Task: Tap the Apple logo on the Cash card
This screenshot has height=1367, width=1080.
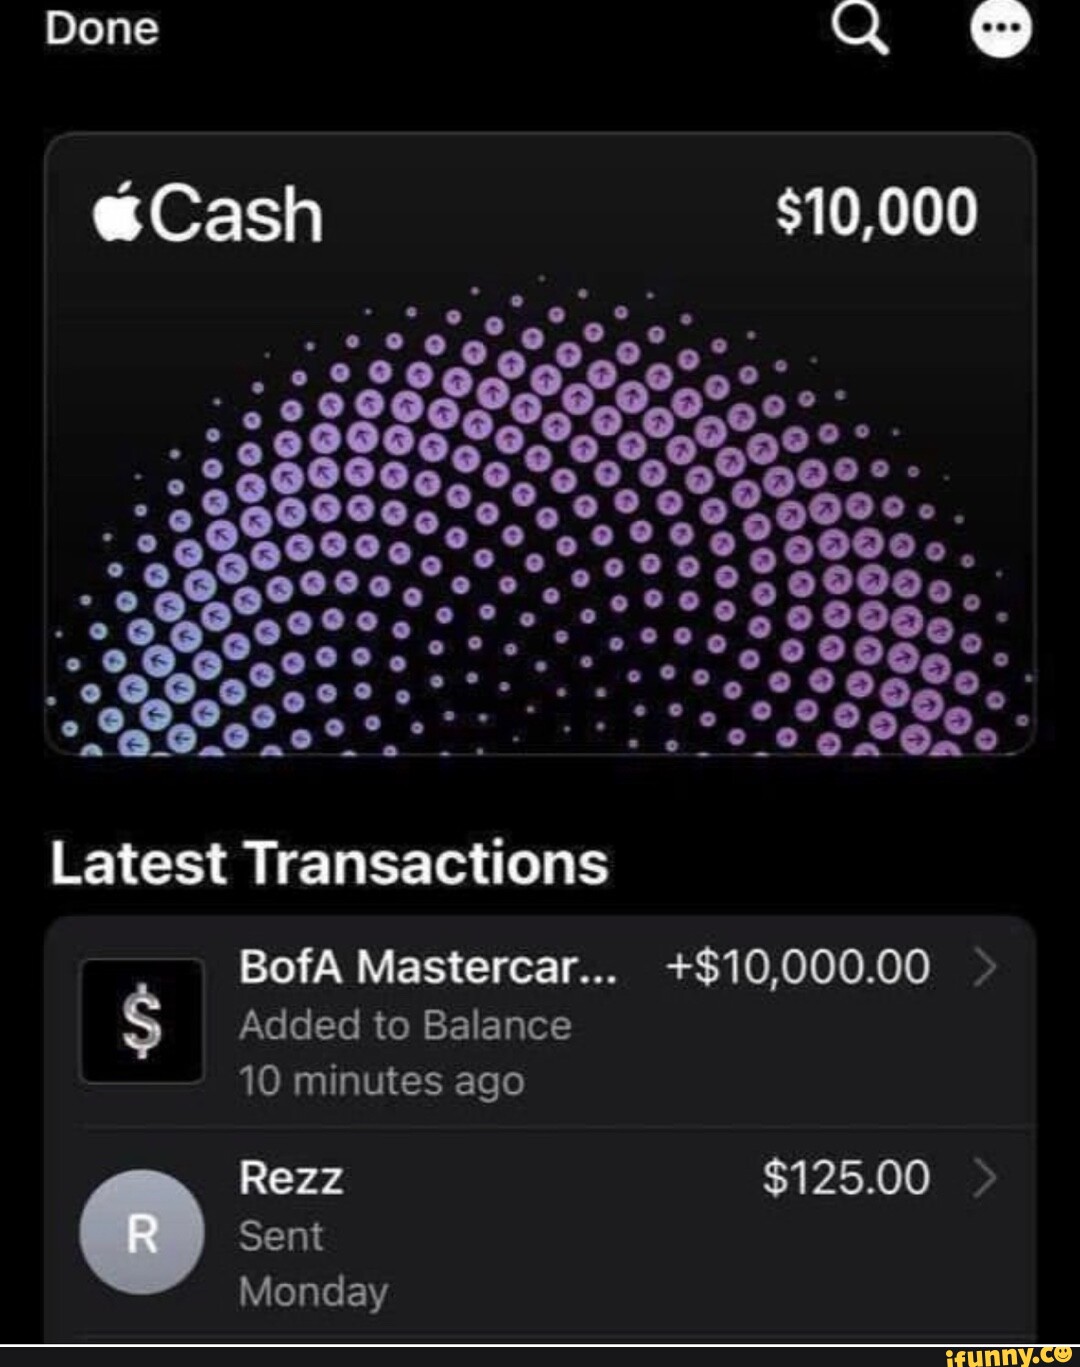Action: [116, 215]
